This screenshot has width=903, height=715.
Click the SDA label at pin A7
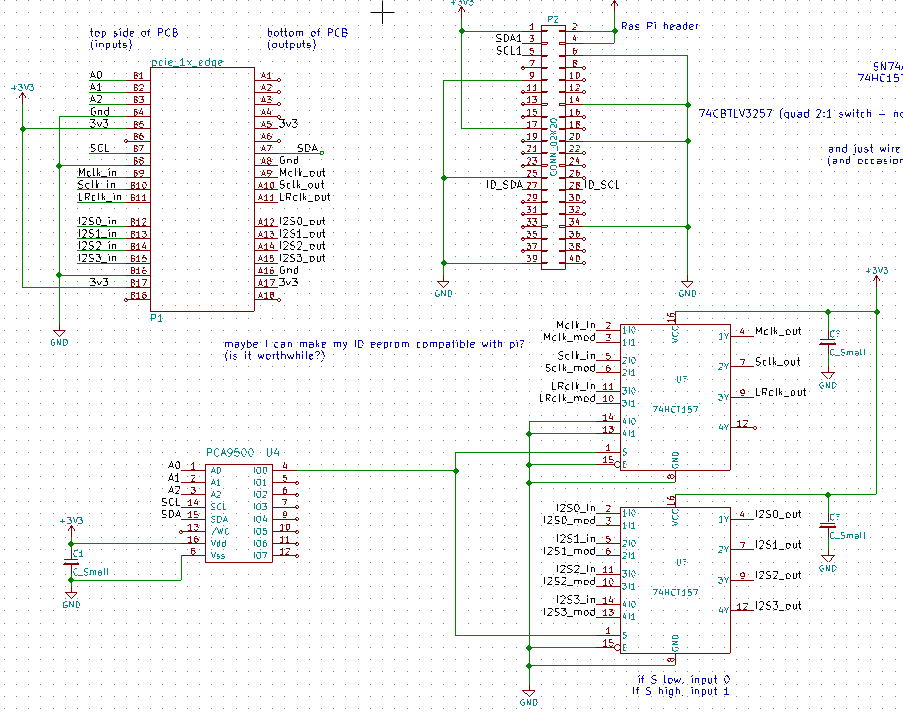[308, 148]
